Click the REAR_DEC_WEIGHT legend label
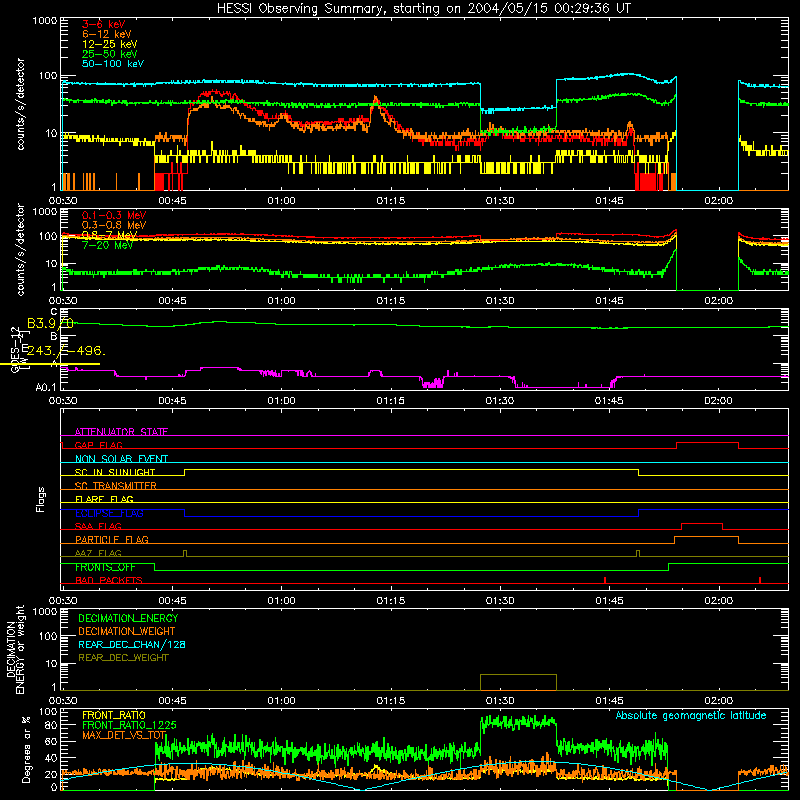This screenshot has width=800, height=800. pyautogui.click(x=123, y=658)
